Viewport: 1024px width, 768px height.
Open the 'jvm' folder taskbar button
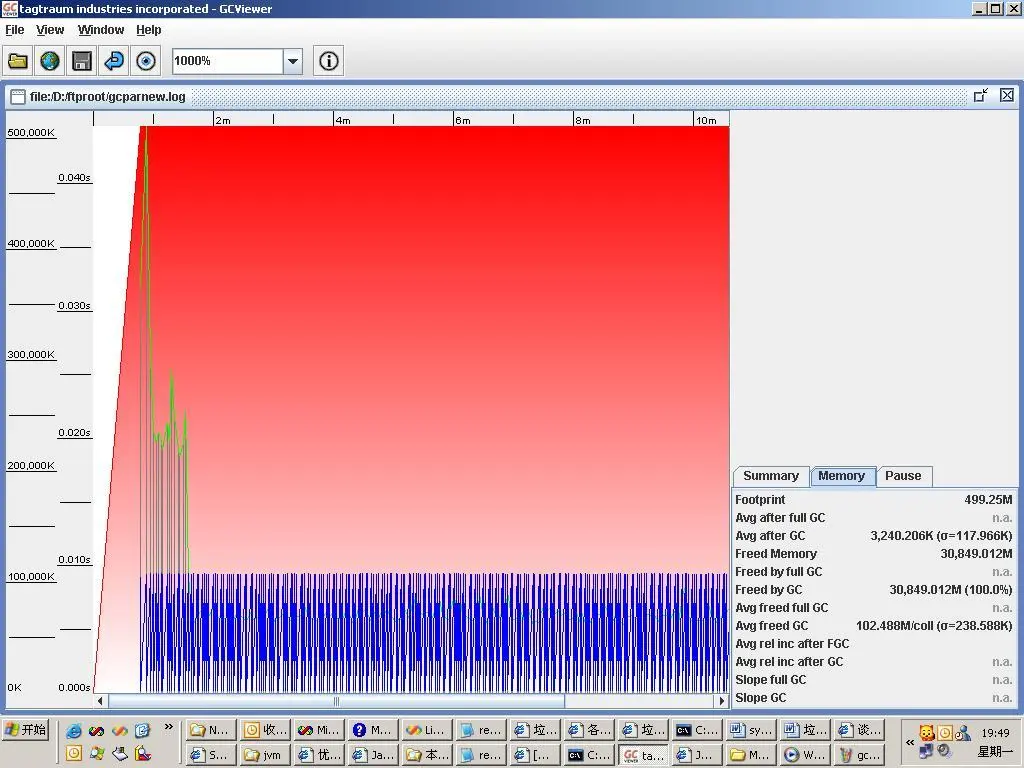coord(264,754)
